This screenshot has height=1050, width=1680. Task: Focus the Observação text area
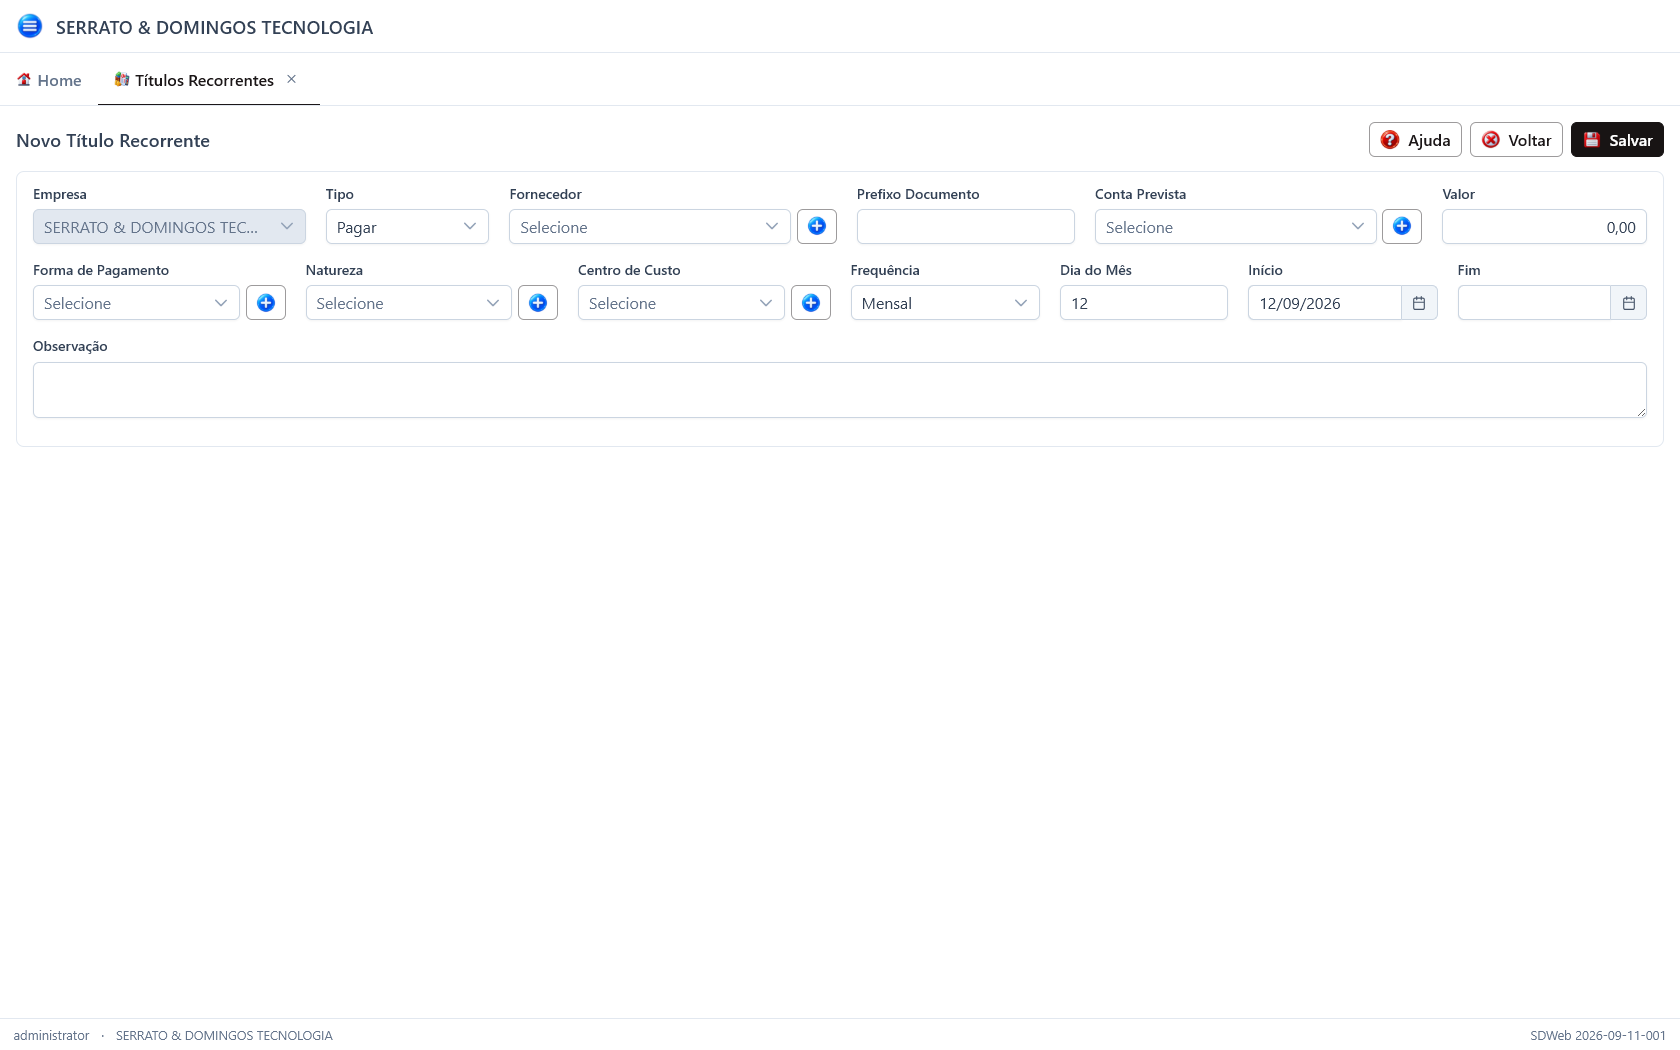point(840,390)
